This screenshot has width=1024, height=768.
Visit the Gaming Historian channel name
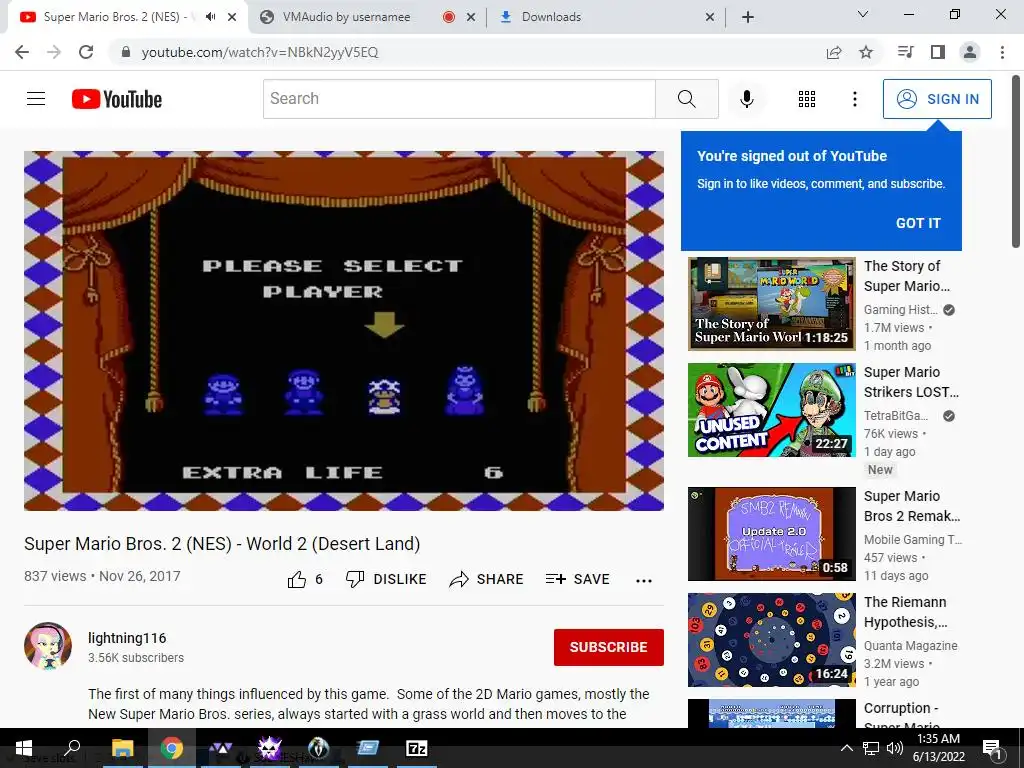point(901,310)
